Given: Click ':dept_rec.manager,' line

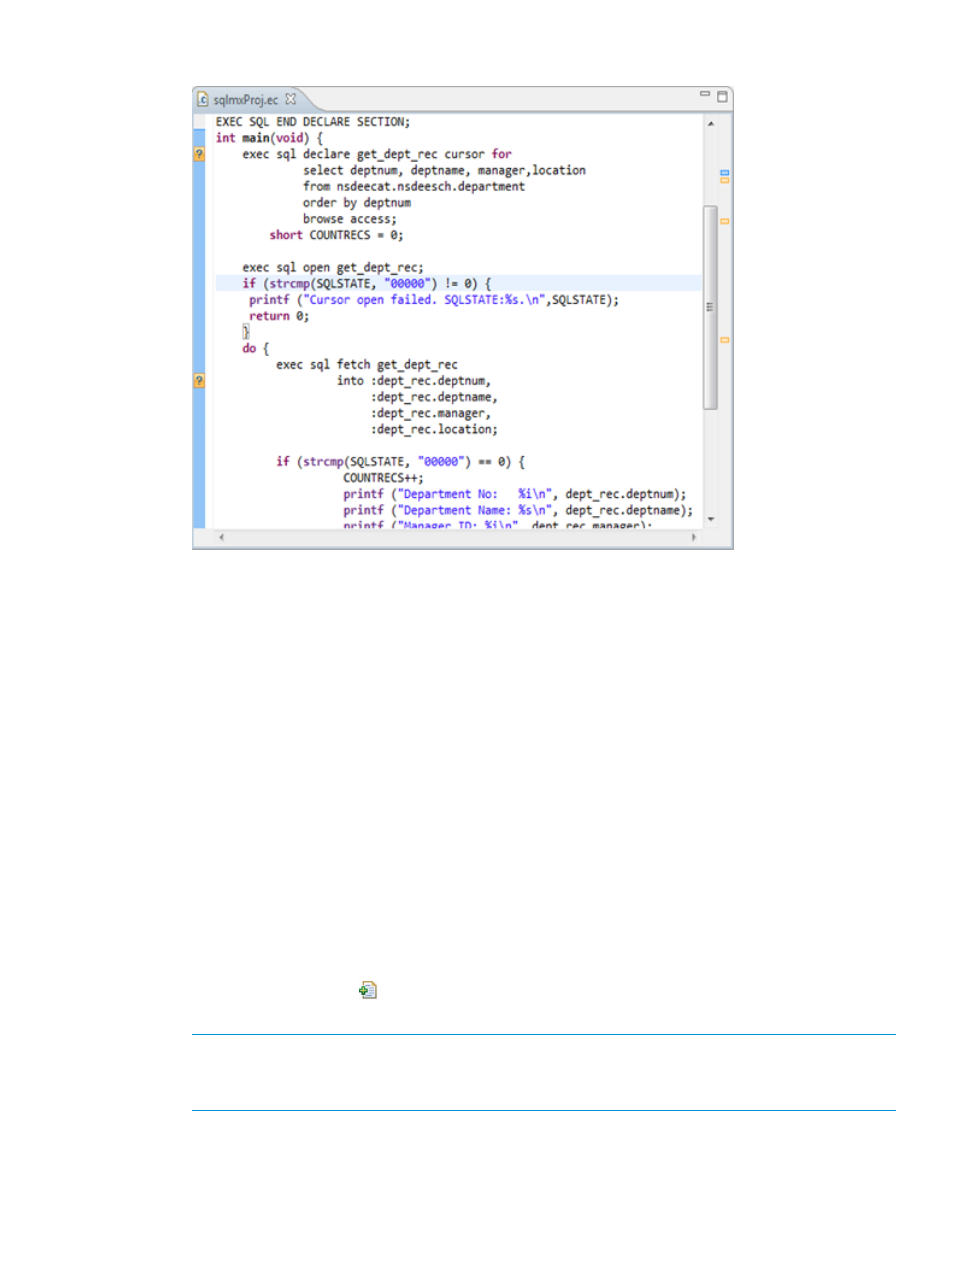Looking at the screenshot, I should click(431, 413).
